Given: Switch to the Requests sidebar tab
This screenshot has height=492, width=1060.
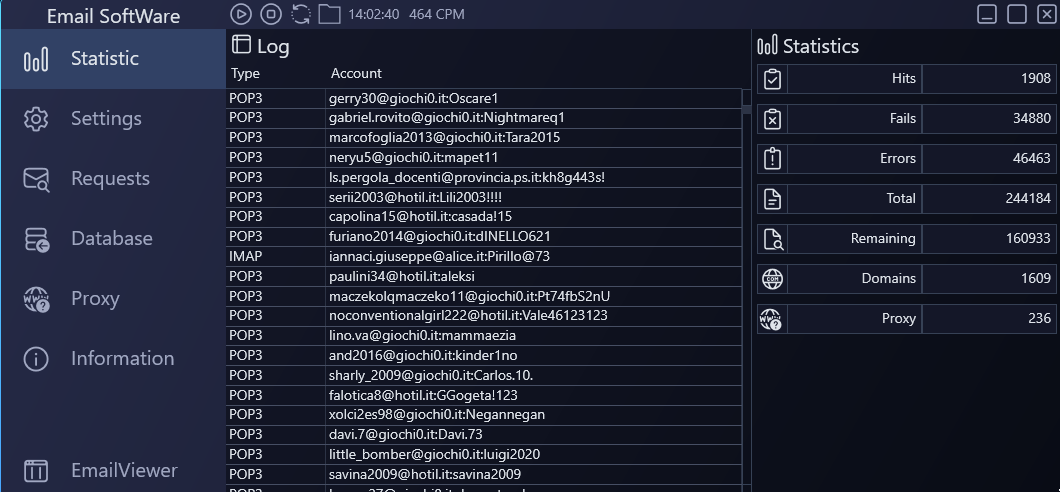Looking at the screenshot, I should coord(110,179).
